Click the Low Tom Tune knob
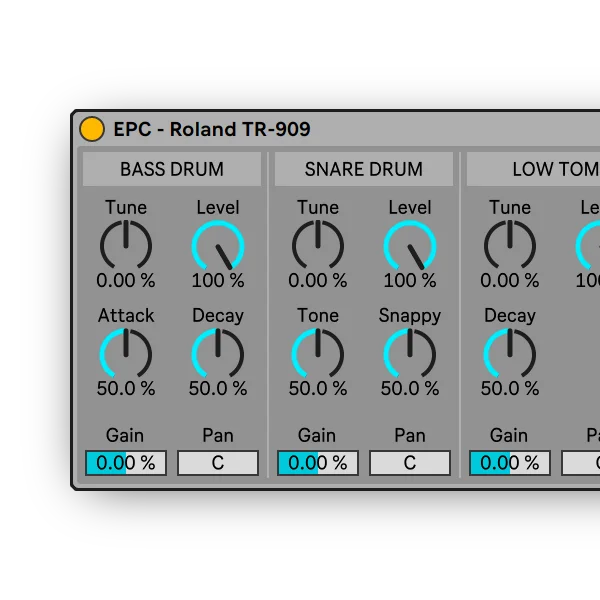 tap(510, 245)
